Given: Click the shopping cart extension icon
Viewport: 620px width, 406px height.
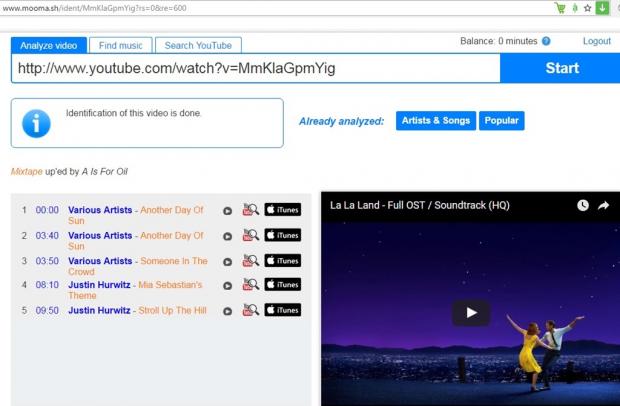Looking at the screenshot, I should (560, 8).
